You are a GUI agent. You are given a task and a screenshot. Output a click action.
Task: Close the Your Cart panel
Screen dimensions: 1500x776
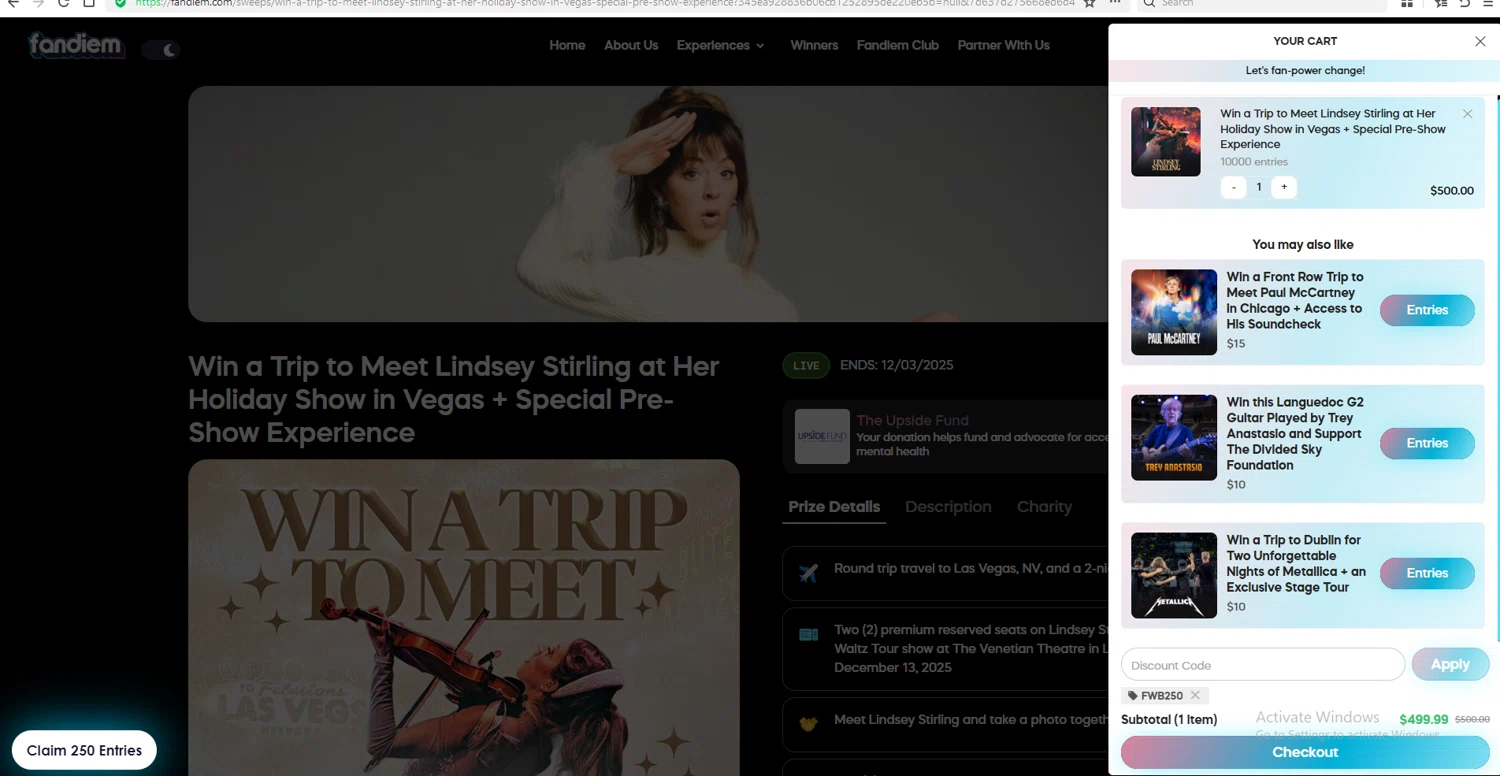[x=1480, y=41]
